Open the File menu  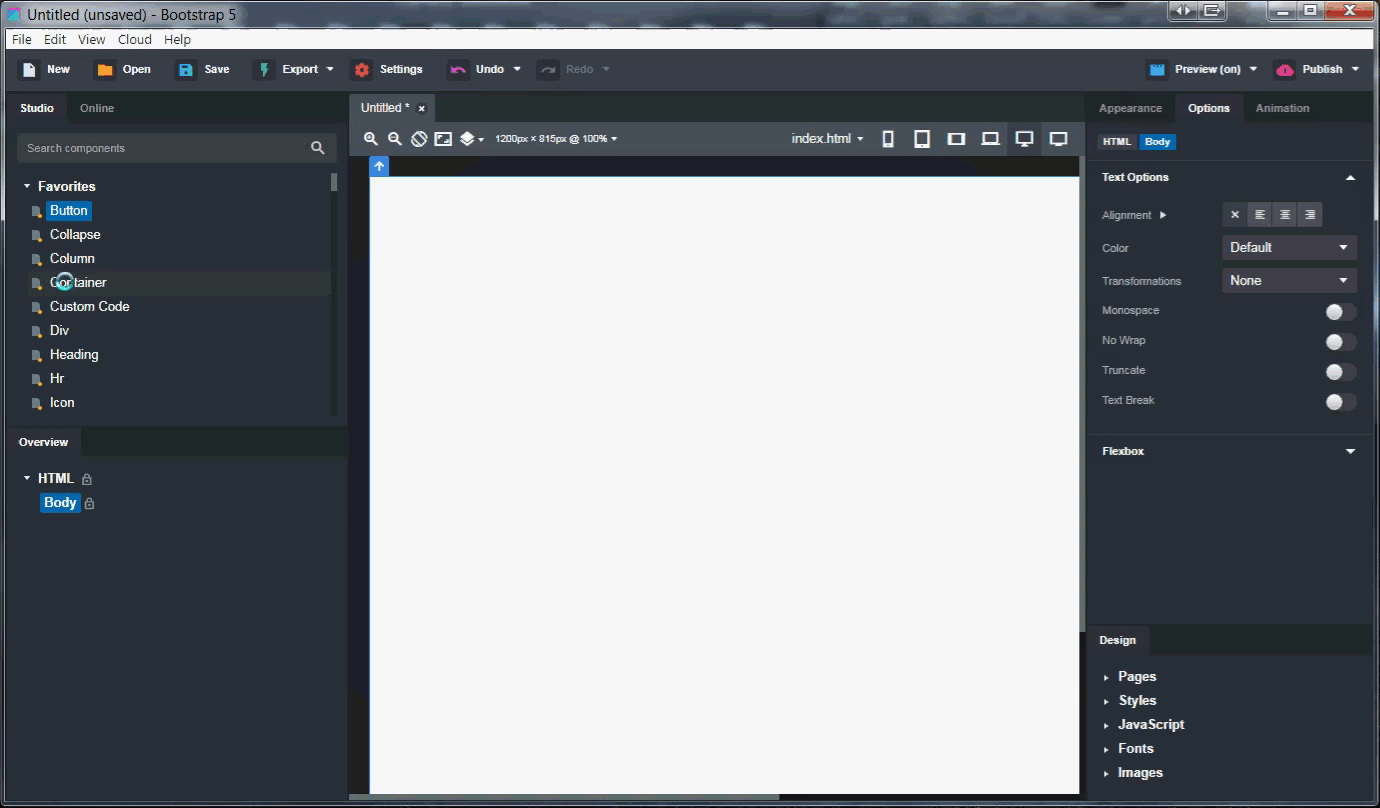[22, 40]
